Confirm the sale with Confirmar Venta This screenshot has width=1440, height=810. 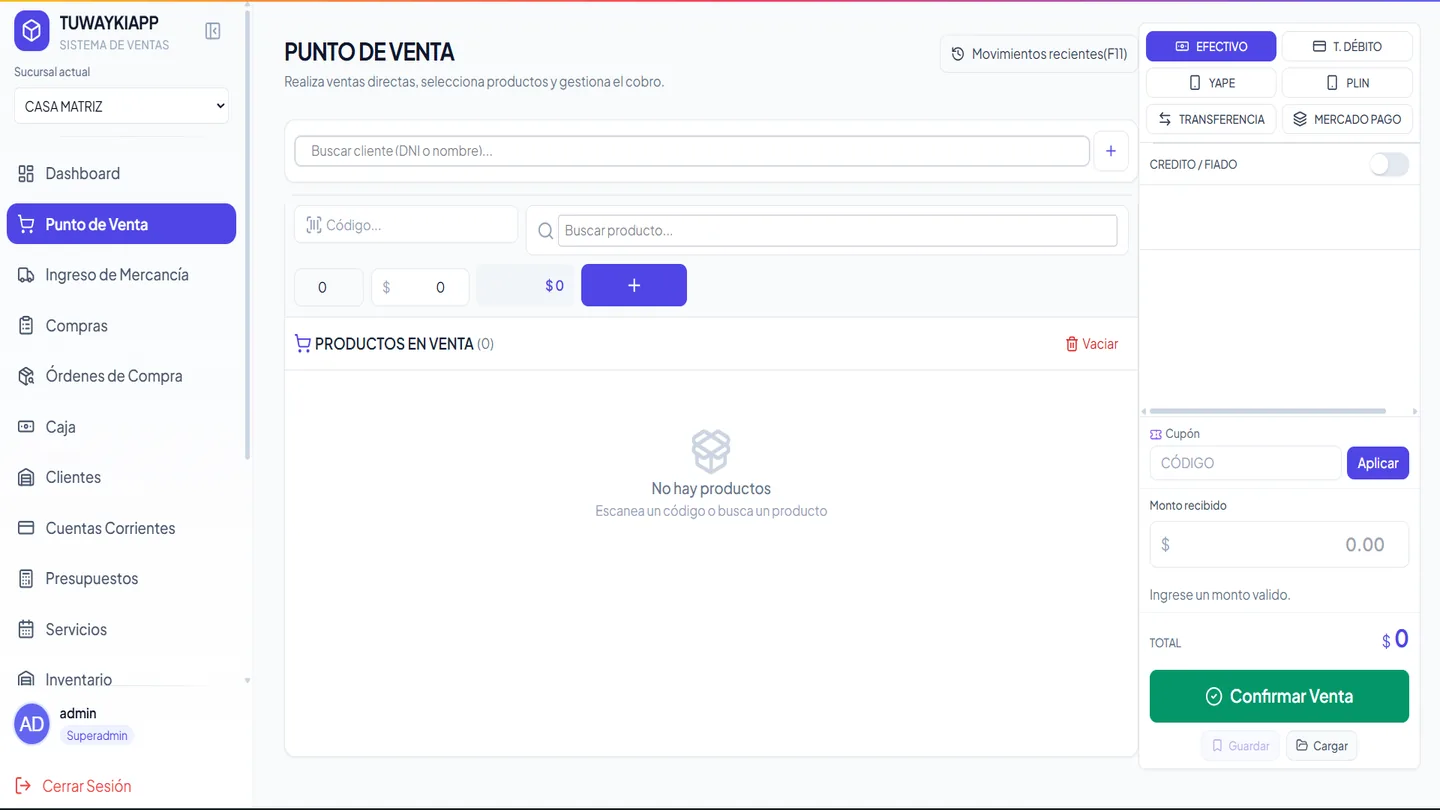coord(1279,696)
